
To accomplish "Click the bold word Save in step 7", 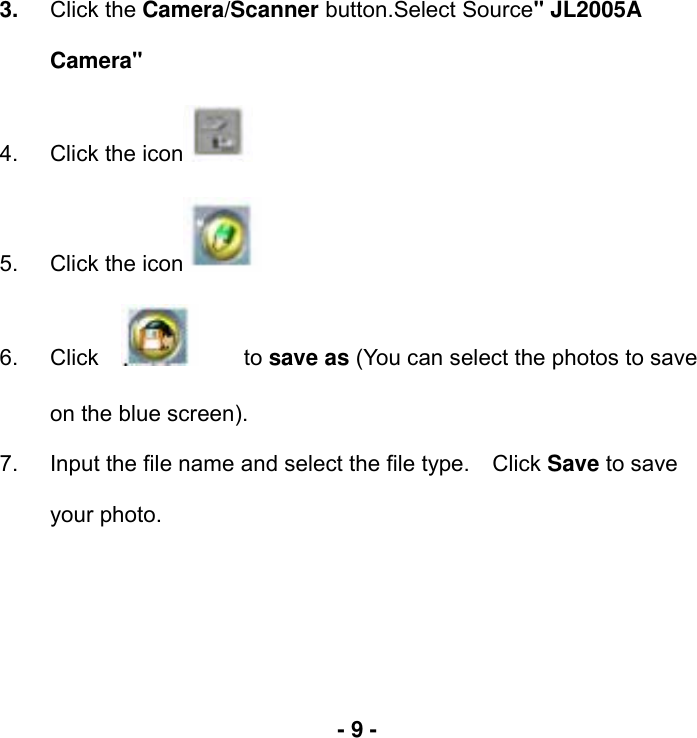I will 573,464.
